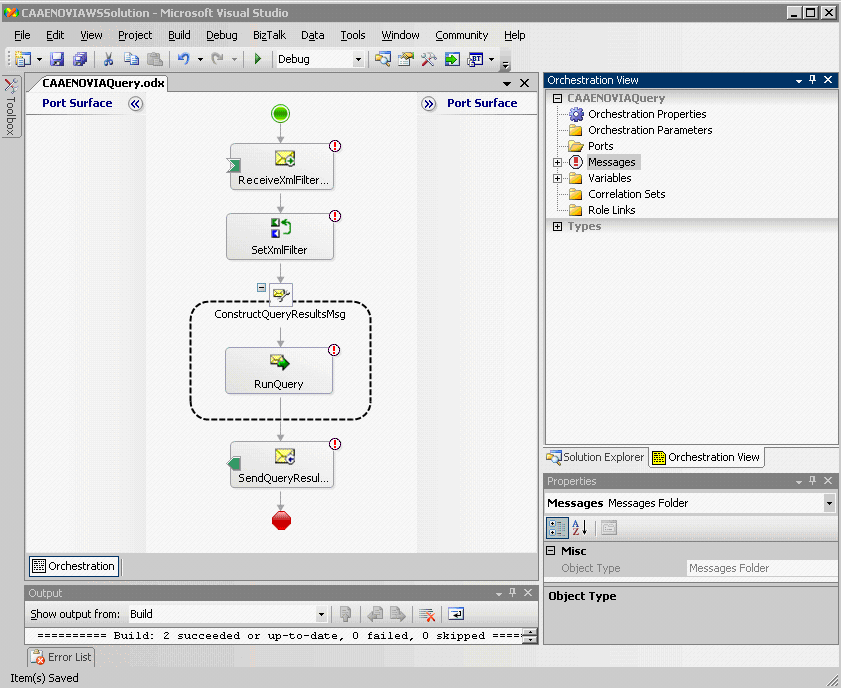Screen dimensions: 841x688
Task: Toggle Word Wrap in Output panel
Action: pos(456,614)
